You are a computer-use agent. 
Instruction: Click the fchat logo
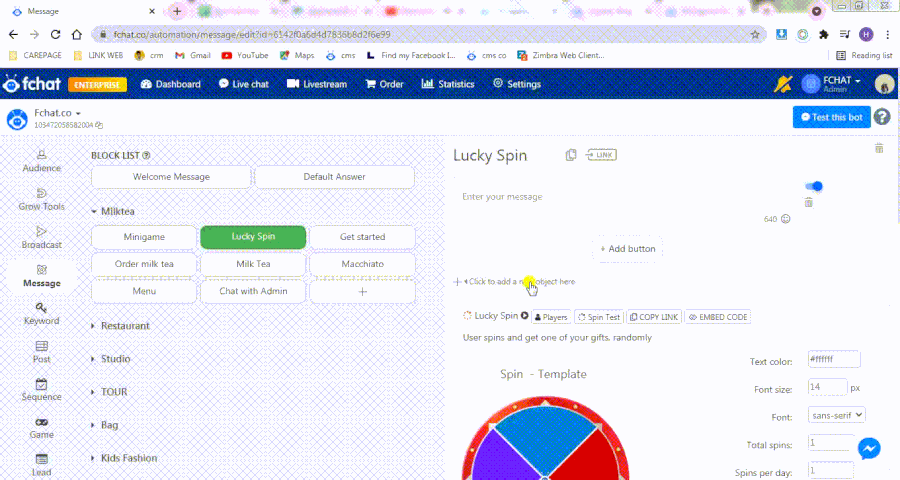[x=32, y=84]
